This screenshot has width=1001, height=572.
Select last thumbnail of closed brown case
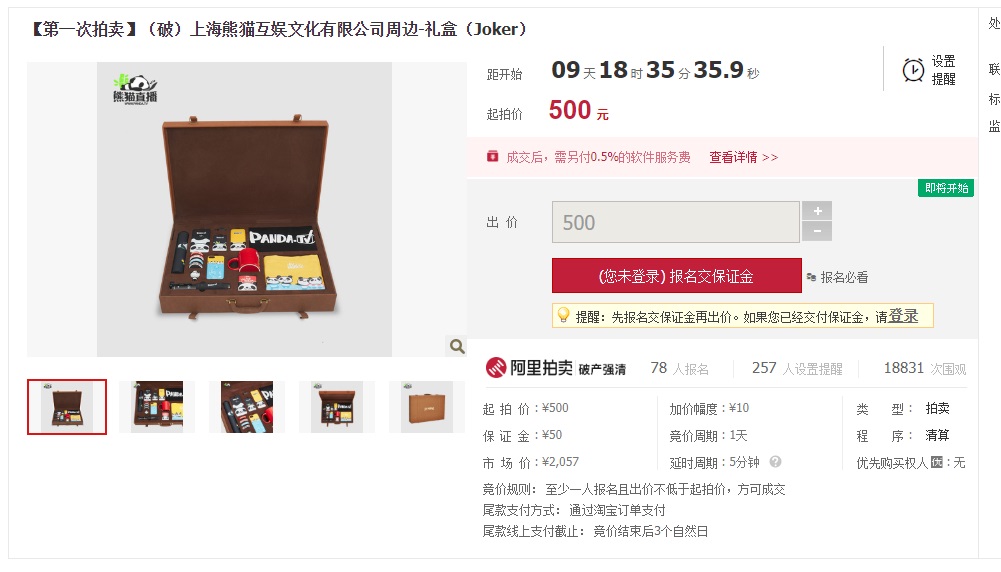[427, 407]
